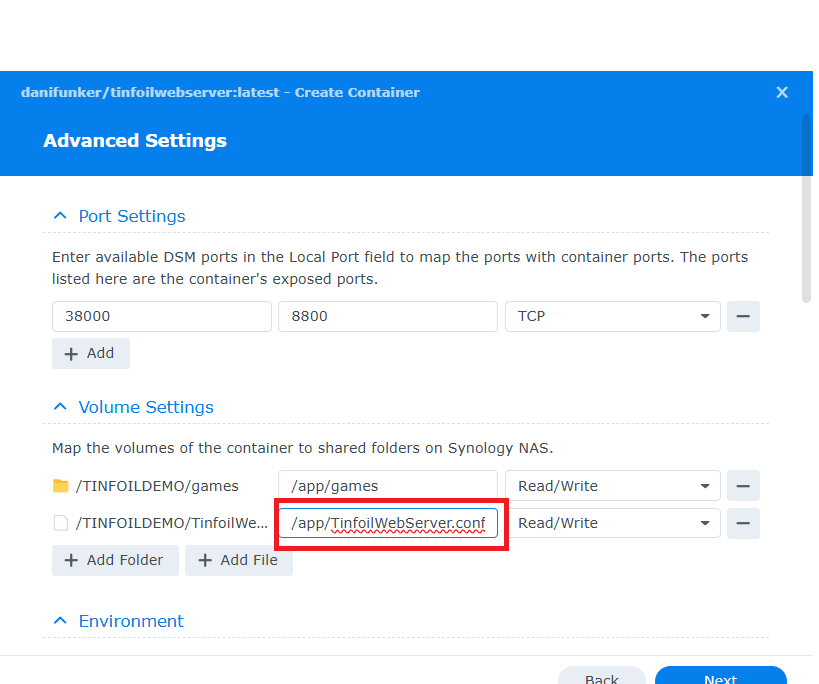Click the Add Folder button

(115, 560)
